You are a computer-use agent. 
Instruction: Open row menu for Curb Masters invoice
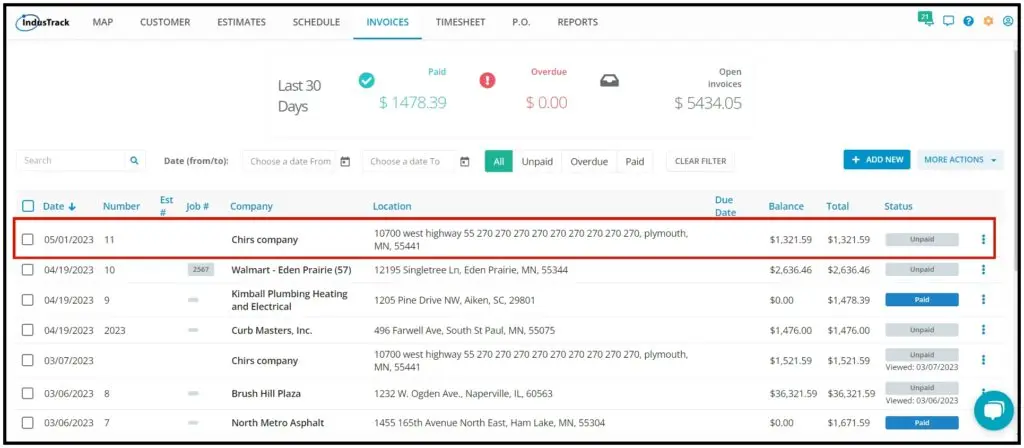pyautogui.click(x=983, y=330)
